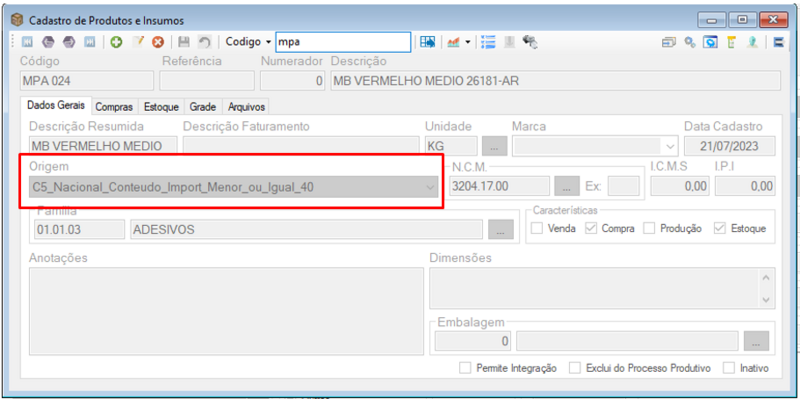Click the binoculars search icon

coord(530,42)
